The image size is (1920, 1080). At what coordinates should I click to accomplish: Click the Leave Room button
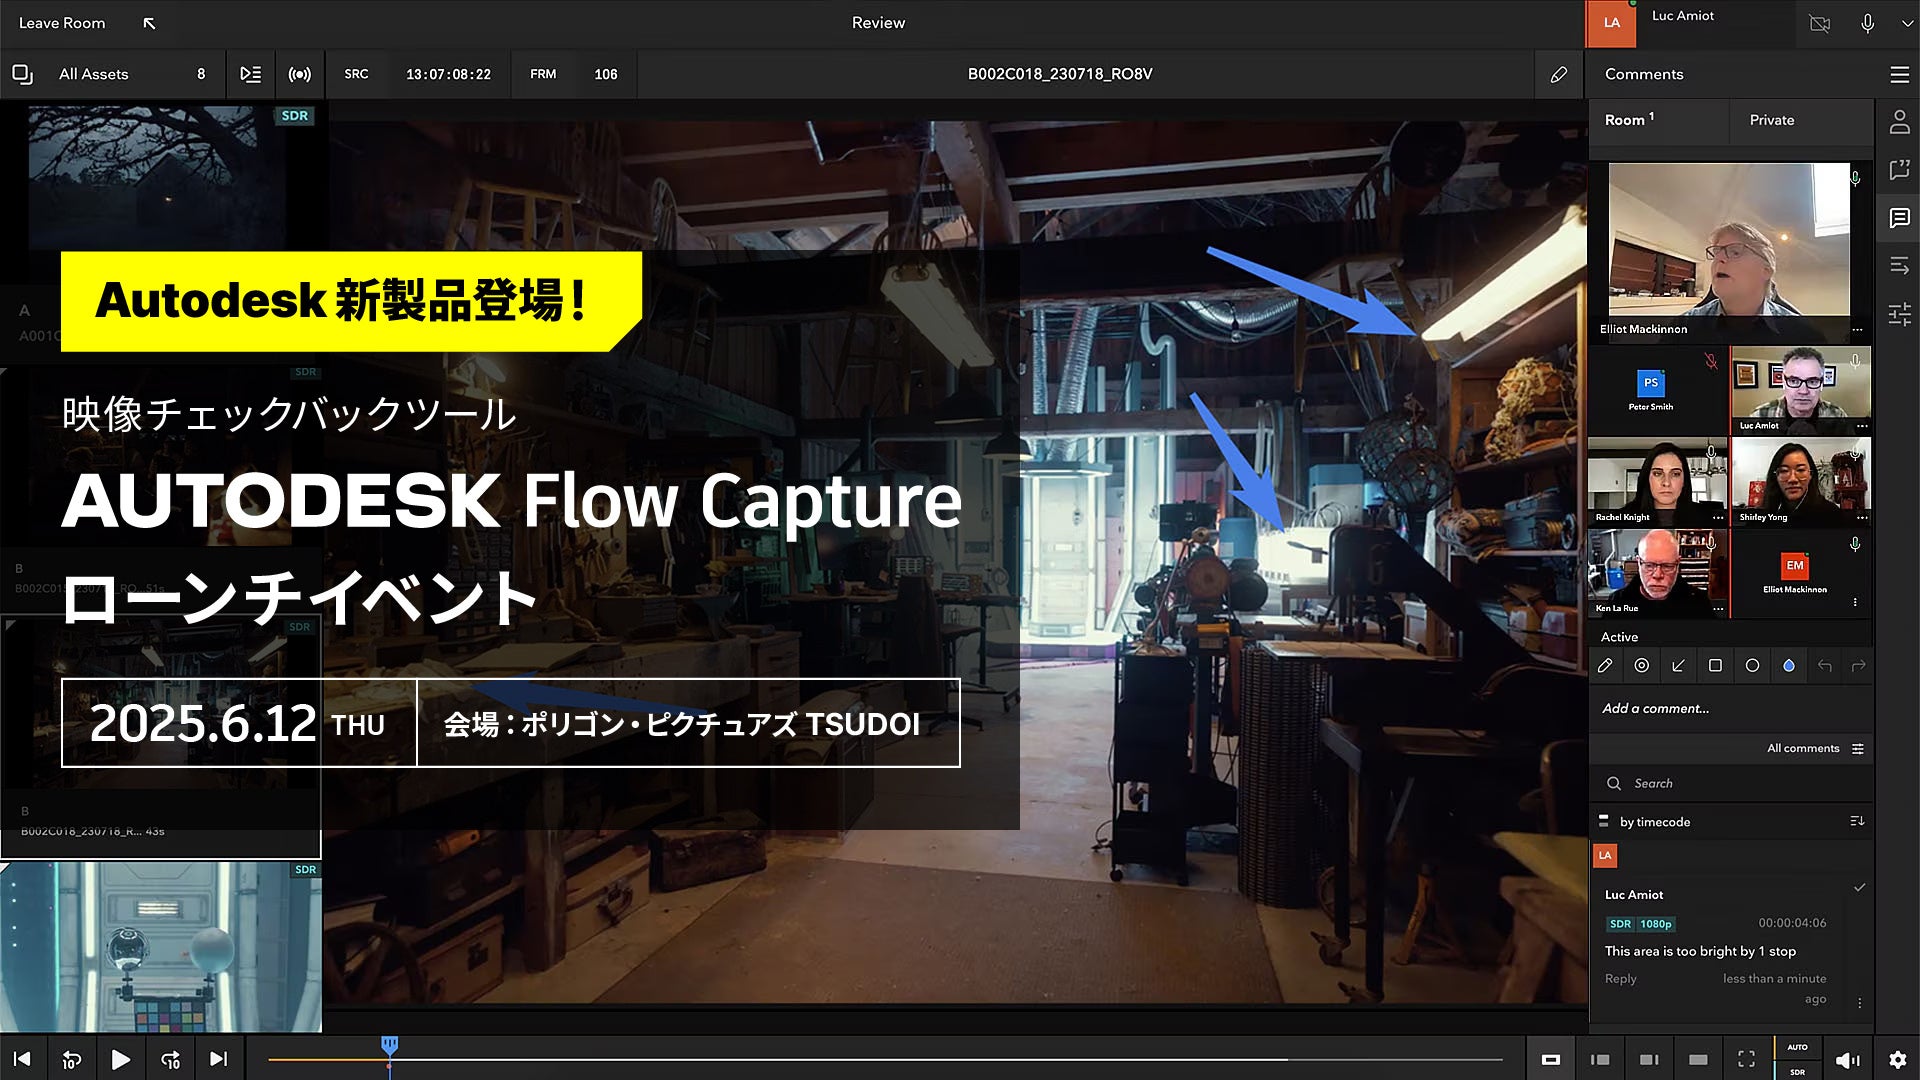62,23
